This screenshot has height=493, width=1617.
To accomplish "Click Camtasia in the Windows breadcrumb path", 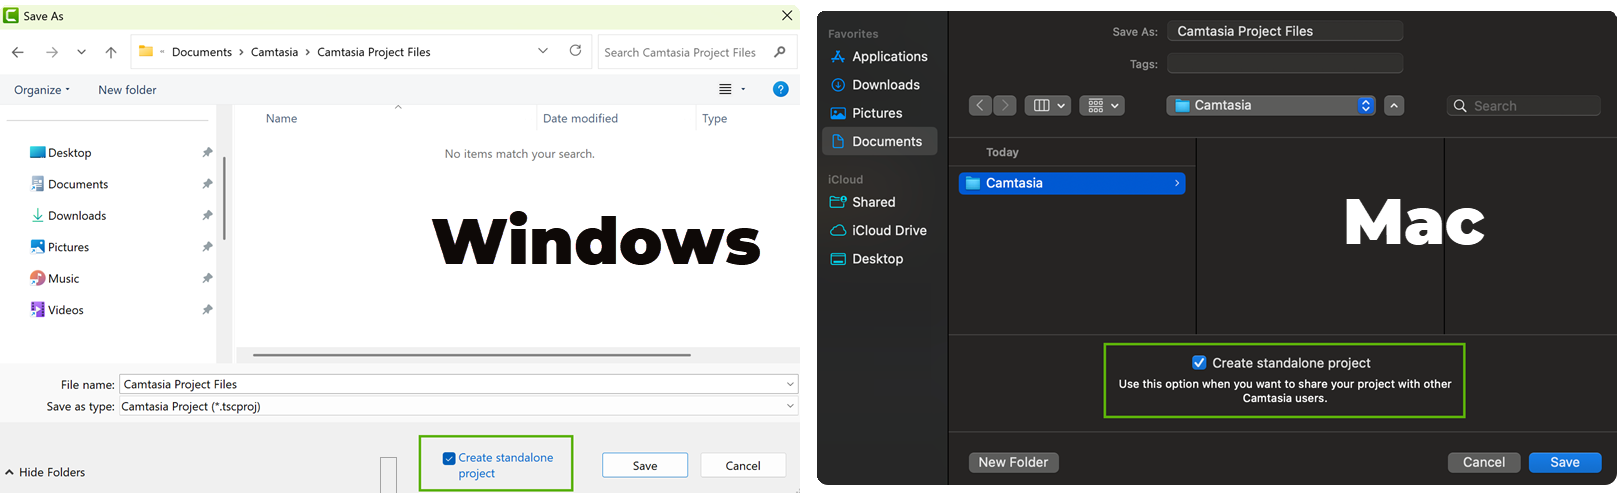I will 274,52.
